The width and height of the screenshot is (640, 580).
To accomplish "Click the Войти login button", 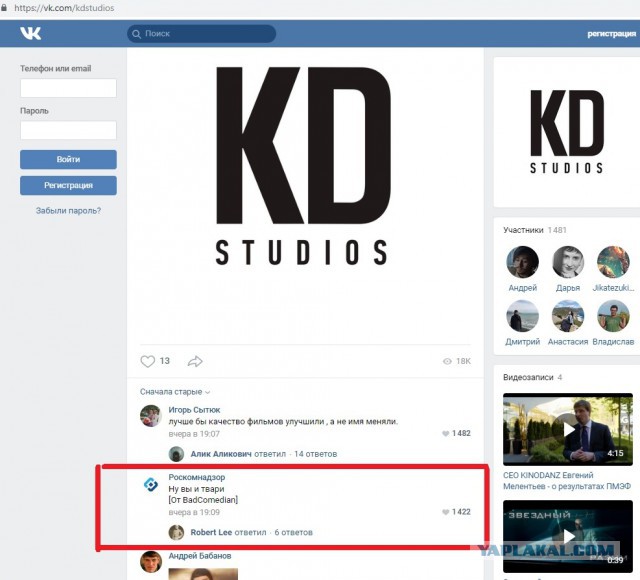I will (68, 160).
